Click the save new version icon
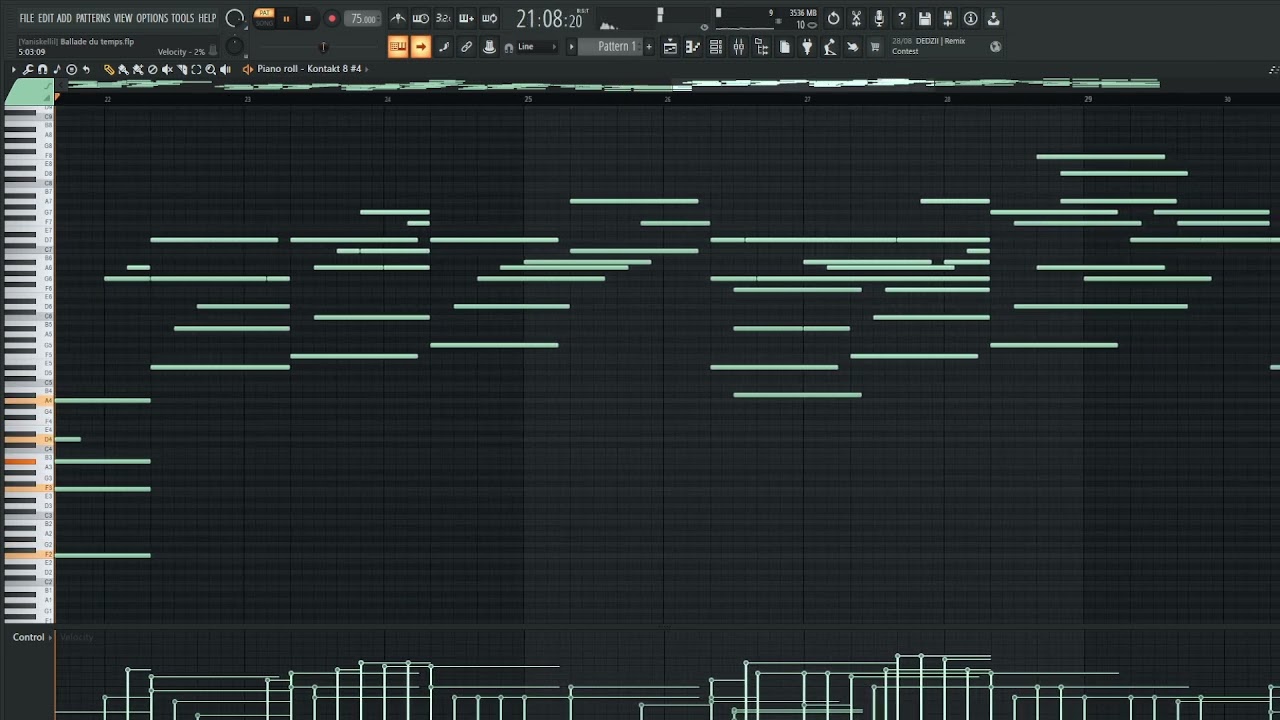 [x=947, y=19]
